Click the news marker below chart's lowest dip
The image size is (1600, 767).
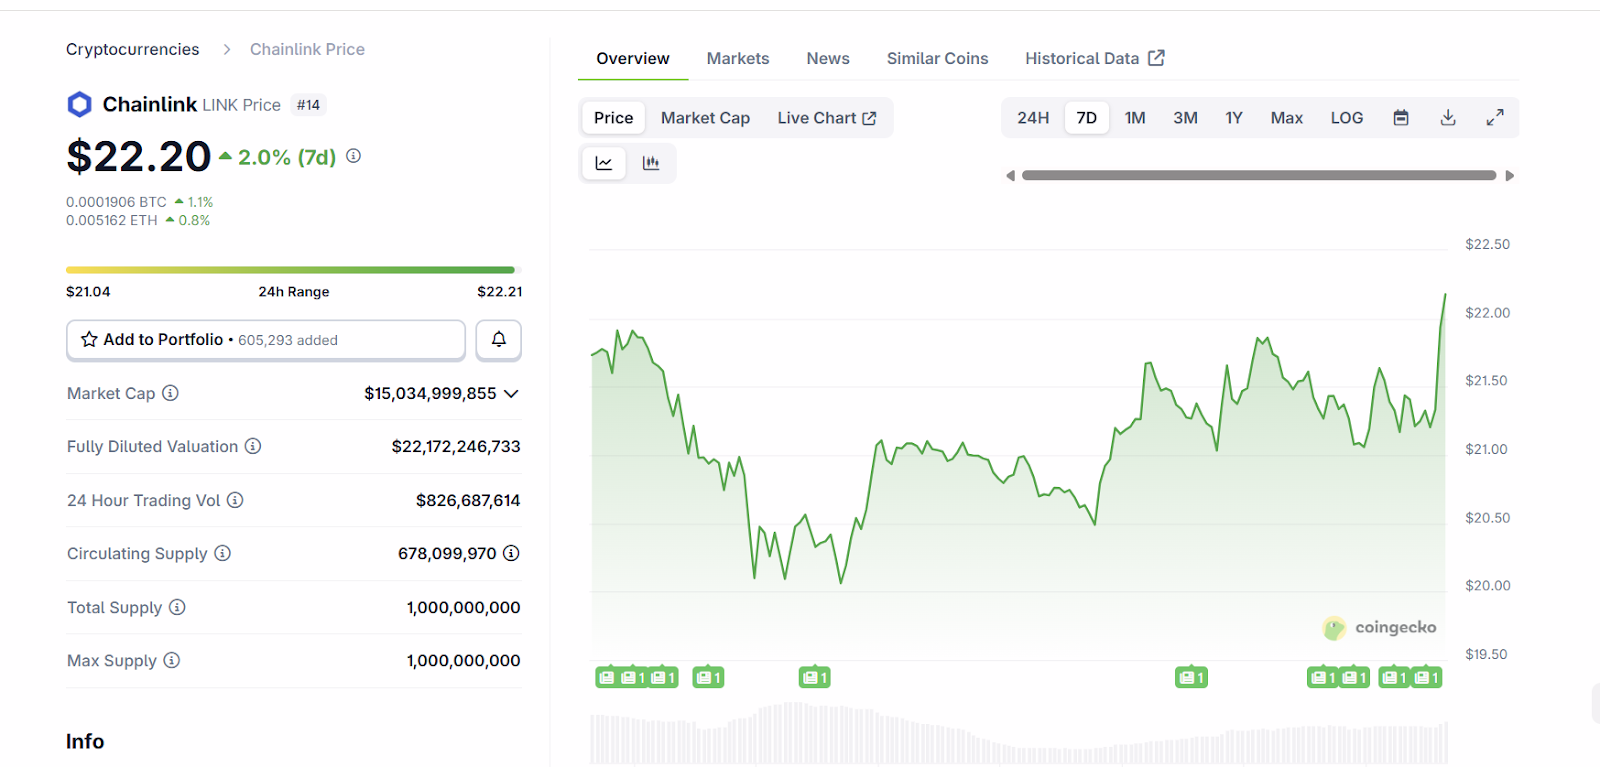point(815,678)
